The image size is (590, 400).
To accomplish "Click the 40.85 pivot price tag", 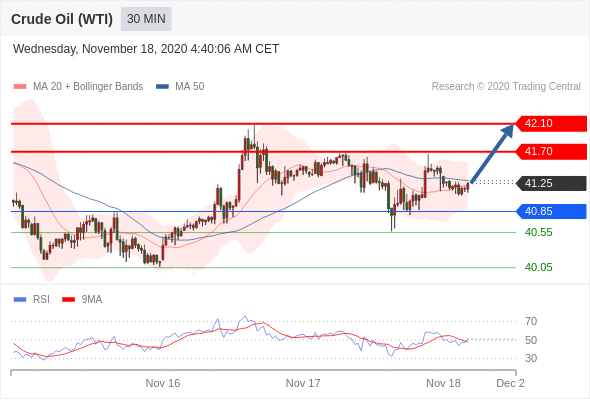I will [550, 211].
